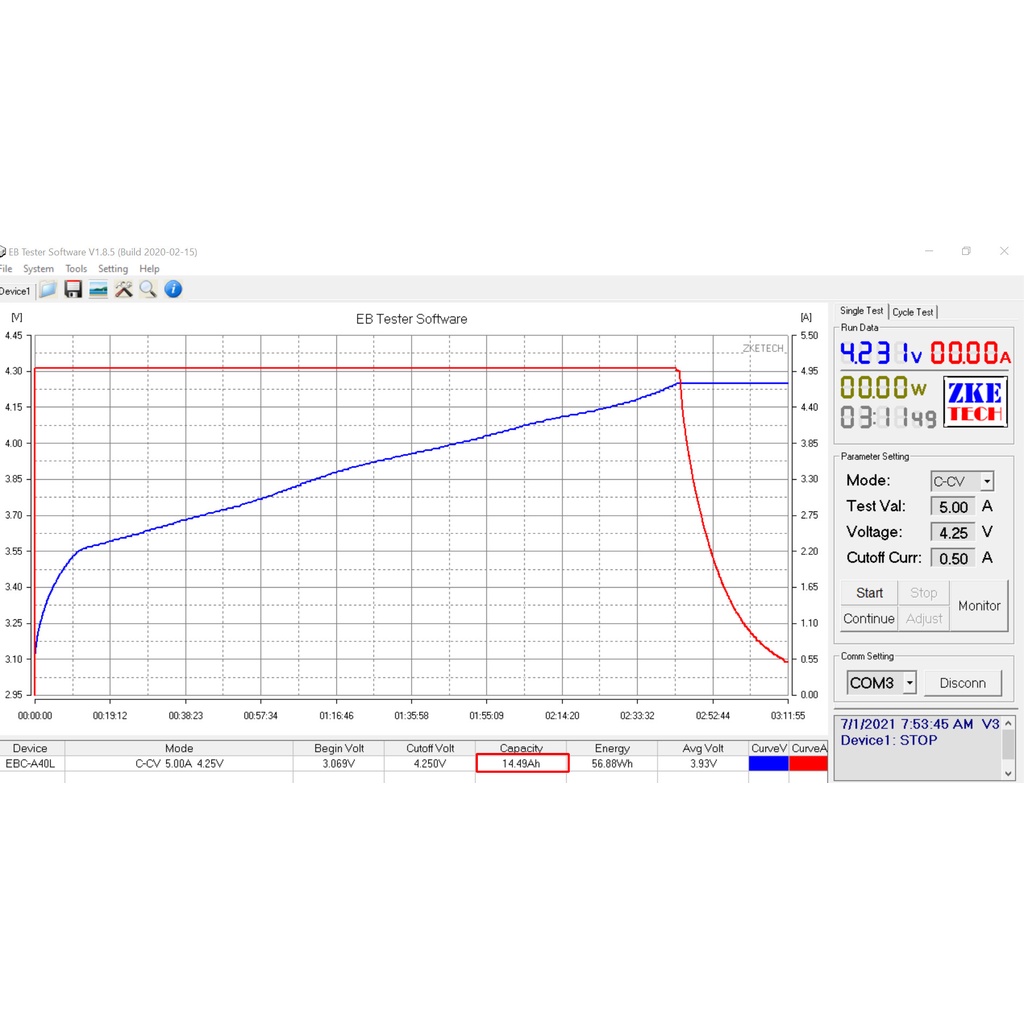Switch to the Cycle Test tab

tap(912, 312)
